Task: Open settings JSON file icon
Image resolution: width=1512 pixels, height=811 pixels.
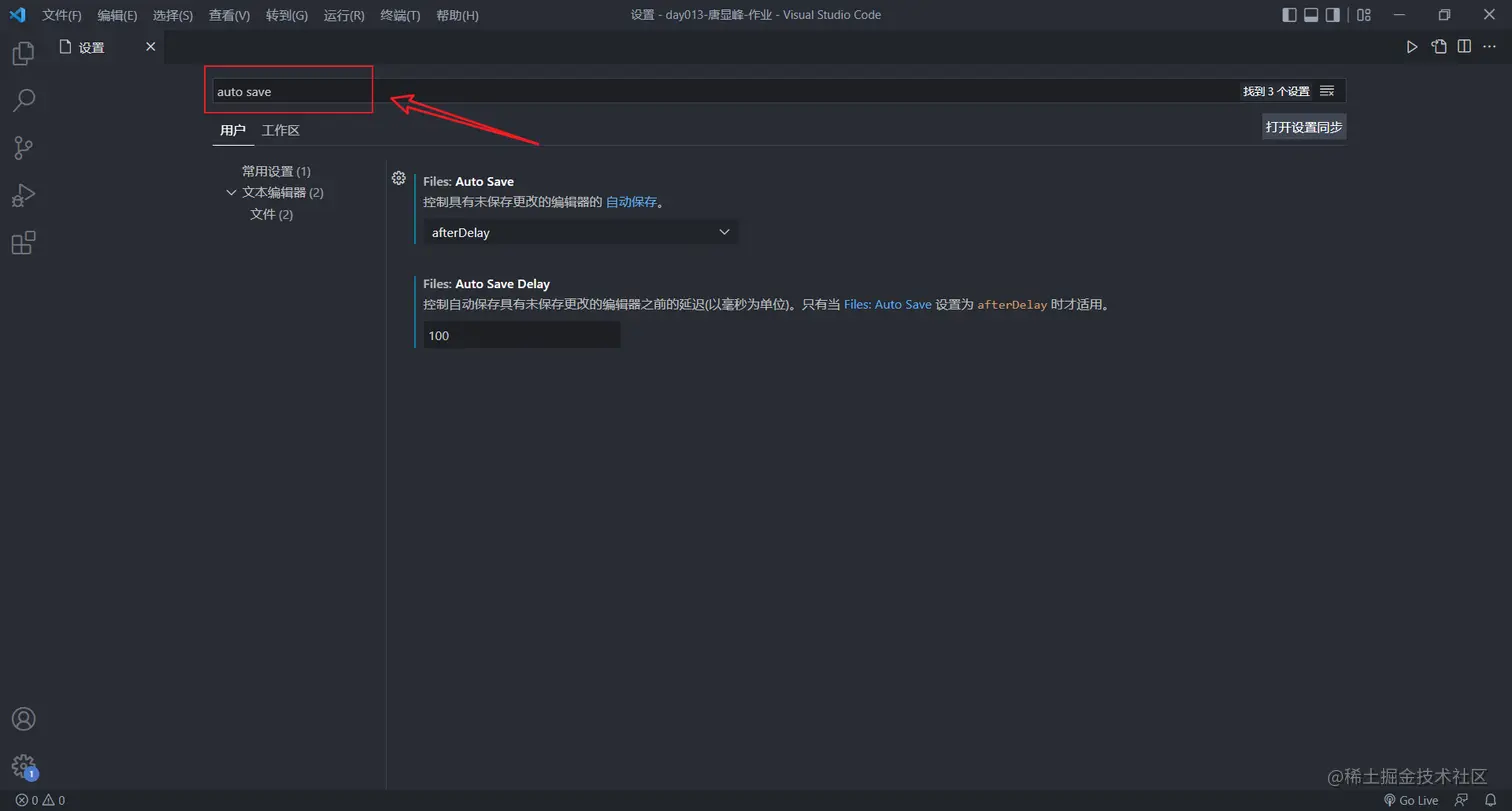Action: click(1438, 47)
